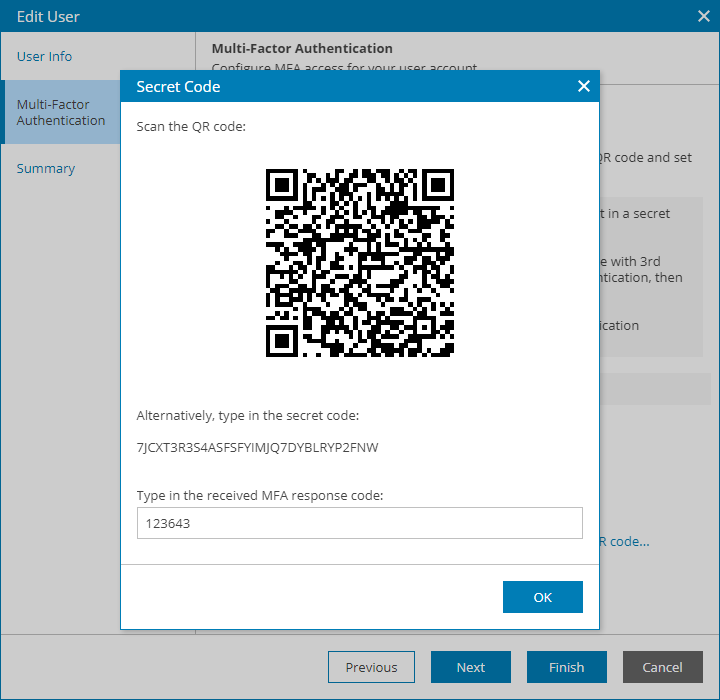Click the partially hidden 'R code...' link

[x=624, y=542]
